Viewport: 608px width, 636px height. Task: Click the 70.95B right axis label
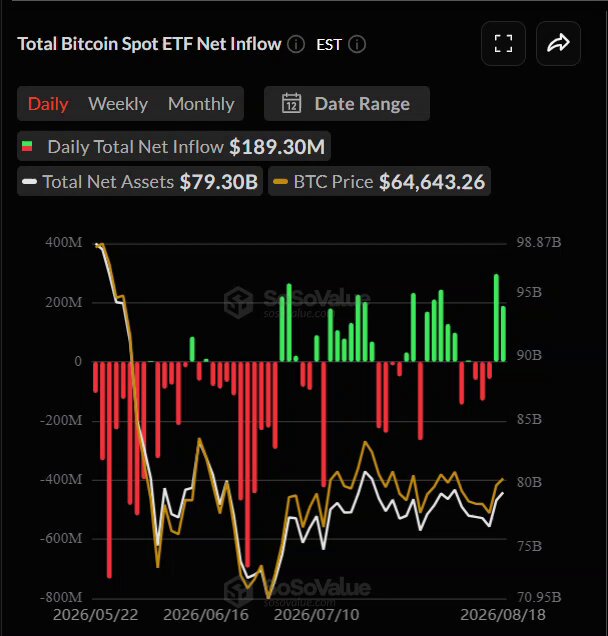(x=539, y=597)
